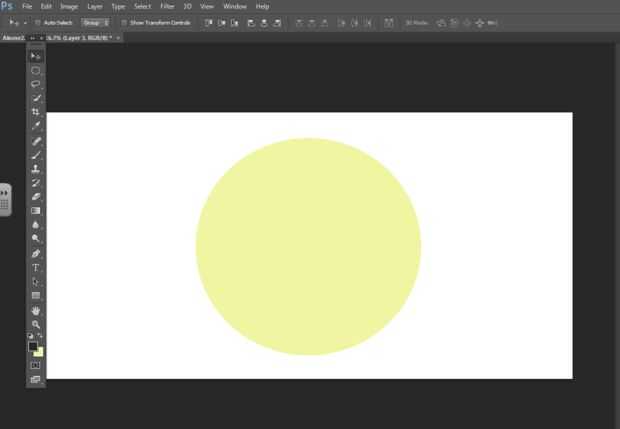The width and height of the screenshot is (620, 429).
Task: Open the Type menu
Action: pyautogui.click(x=118, y=6)
